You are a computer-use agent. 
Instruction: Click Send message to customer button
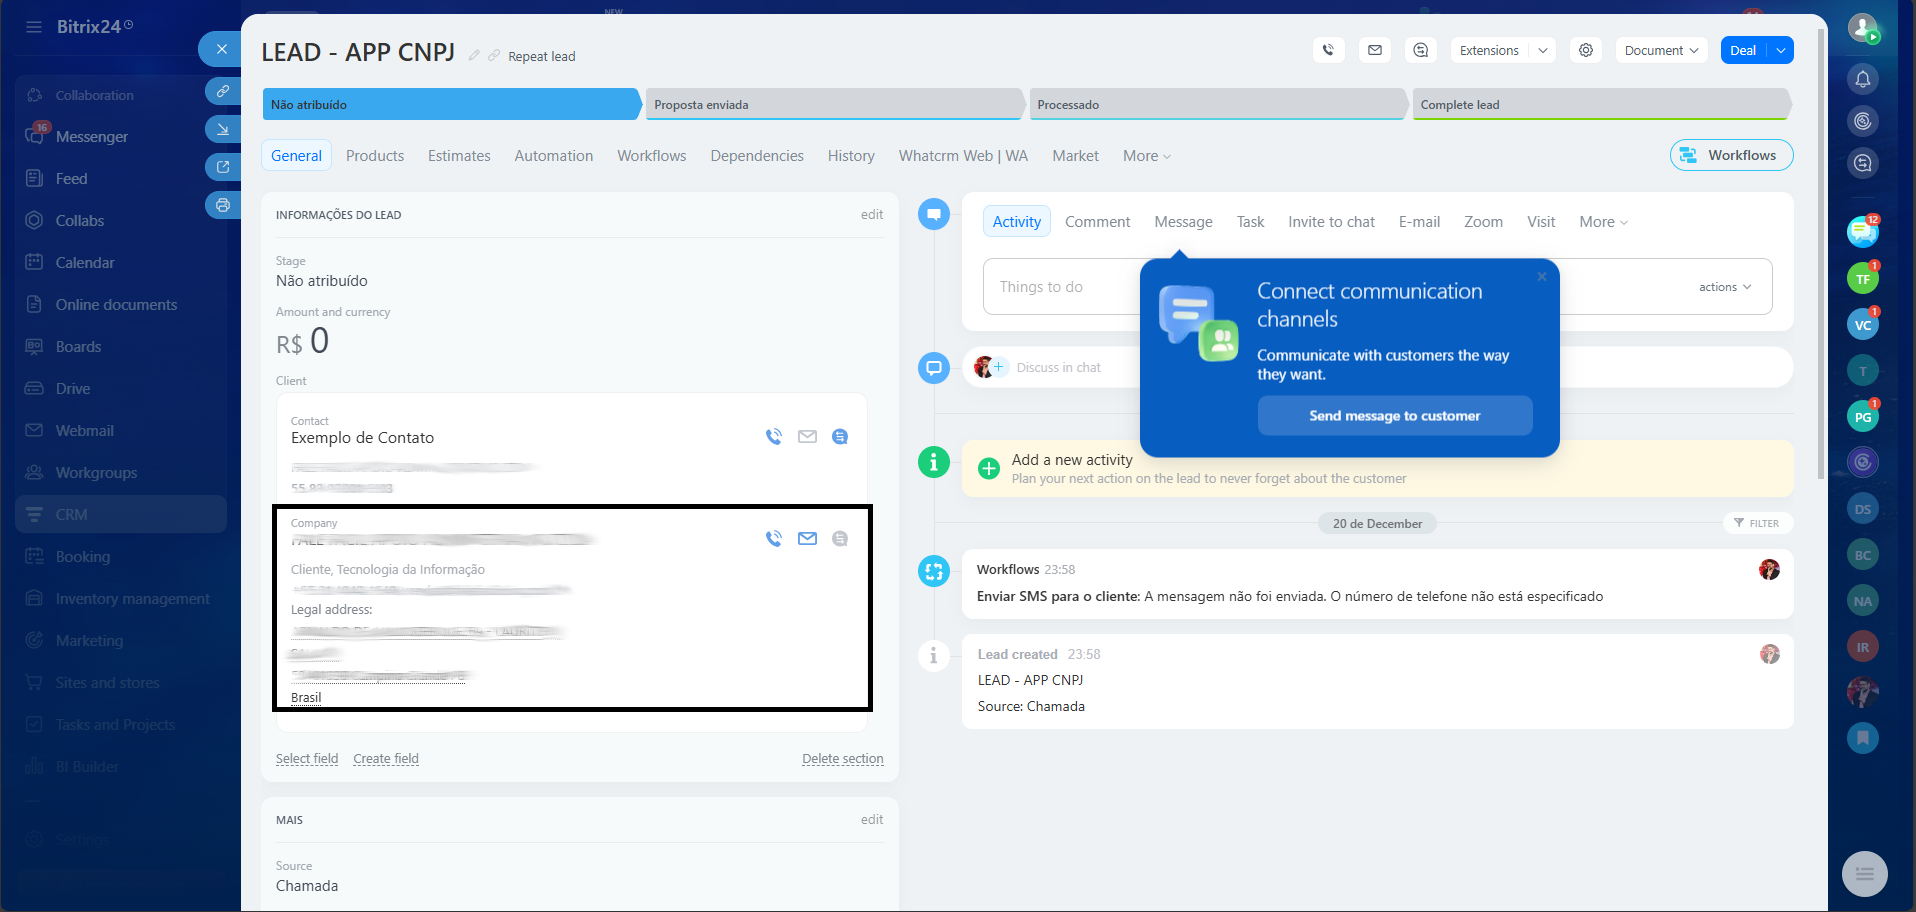tap(1394, 416)
